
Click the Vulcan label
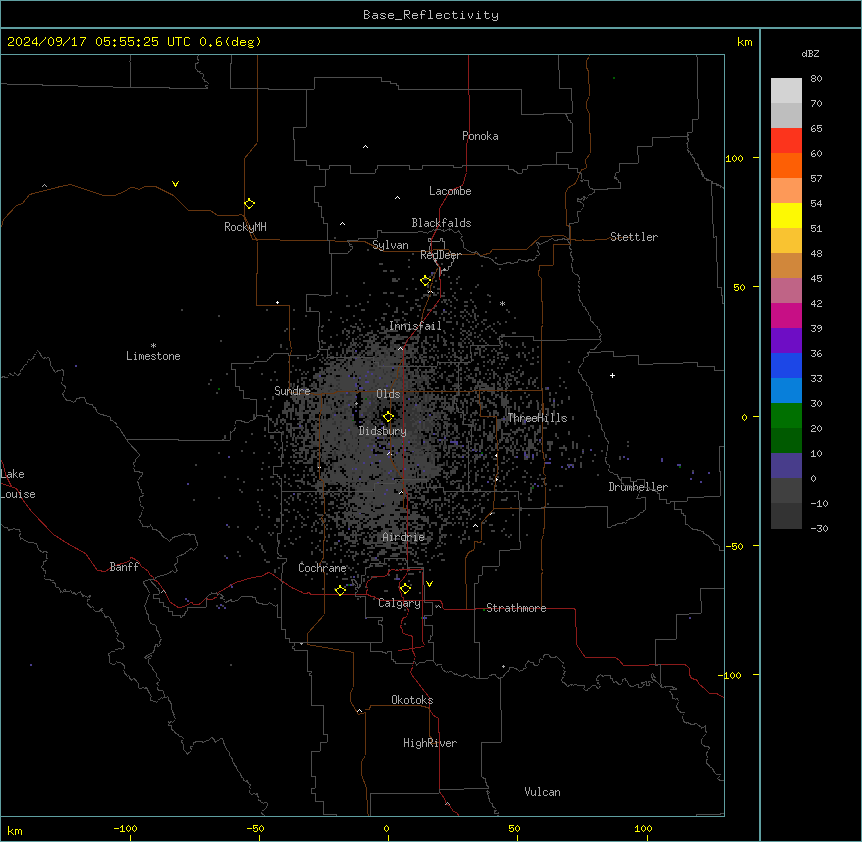point(543,792)
